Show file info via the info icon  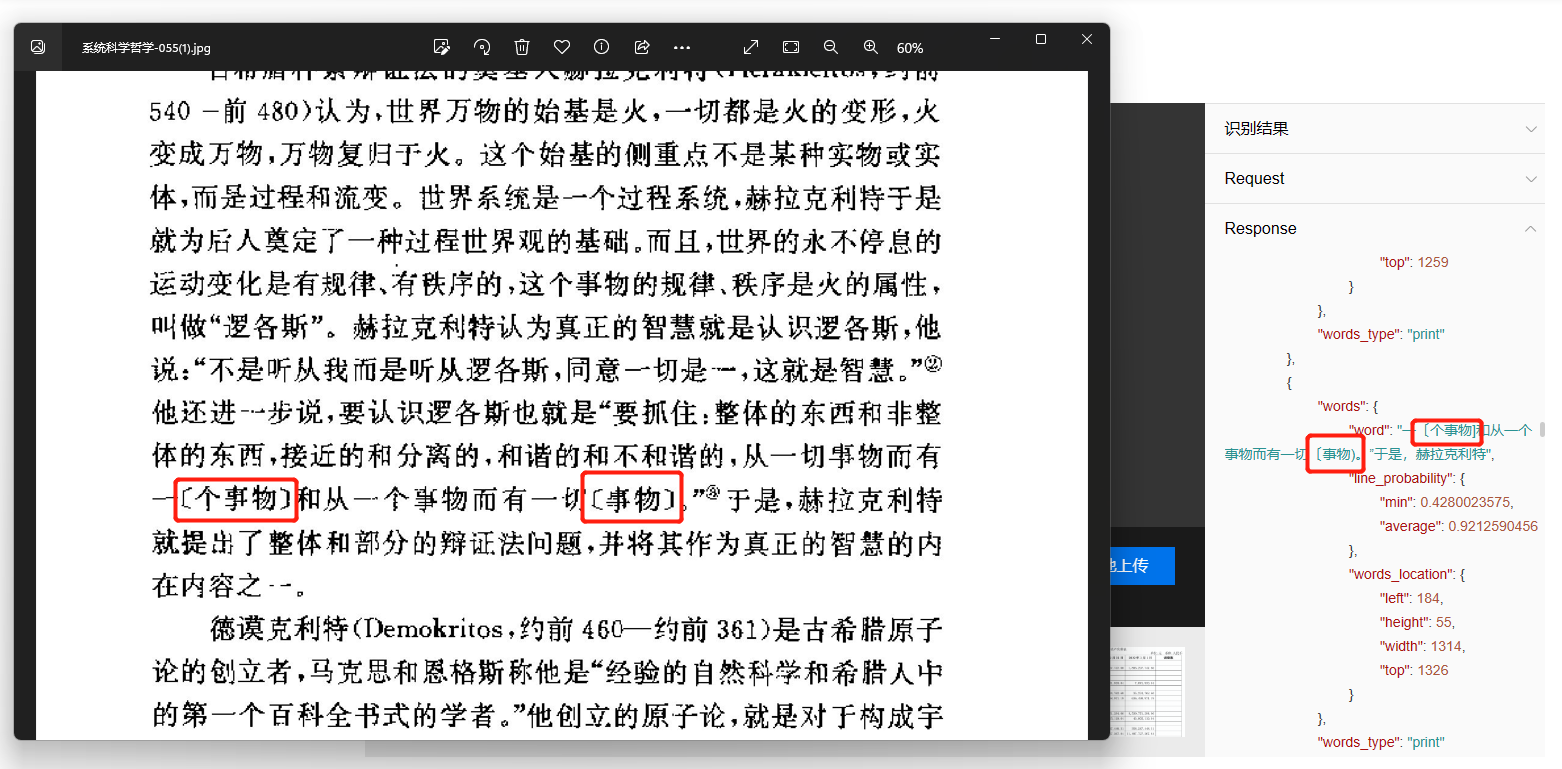click(602, 47)
